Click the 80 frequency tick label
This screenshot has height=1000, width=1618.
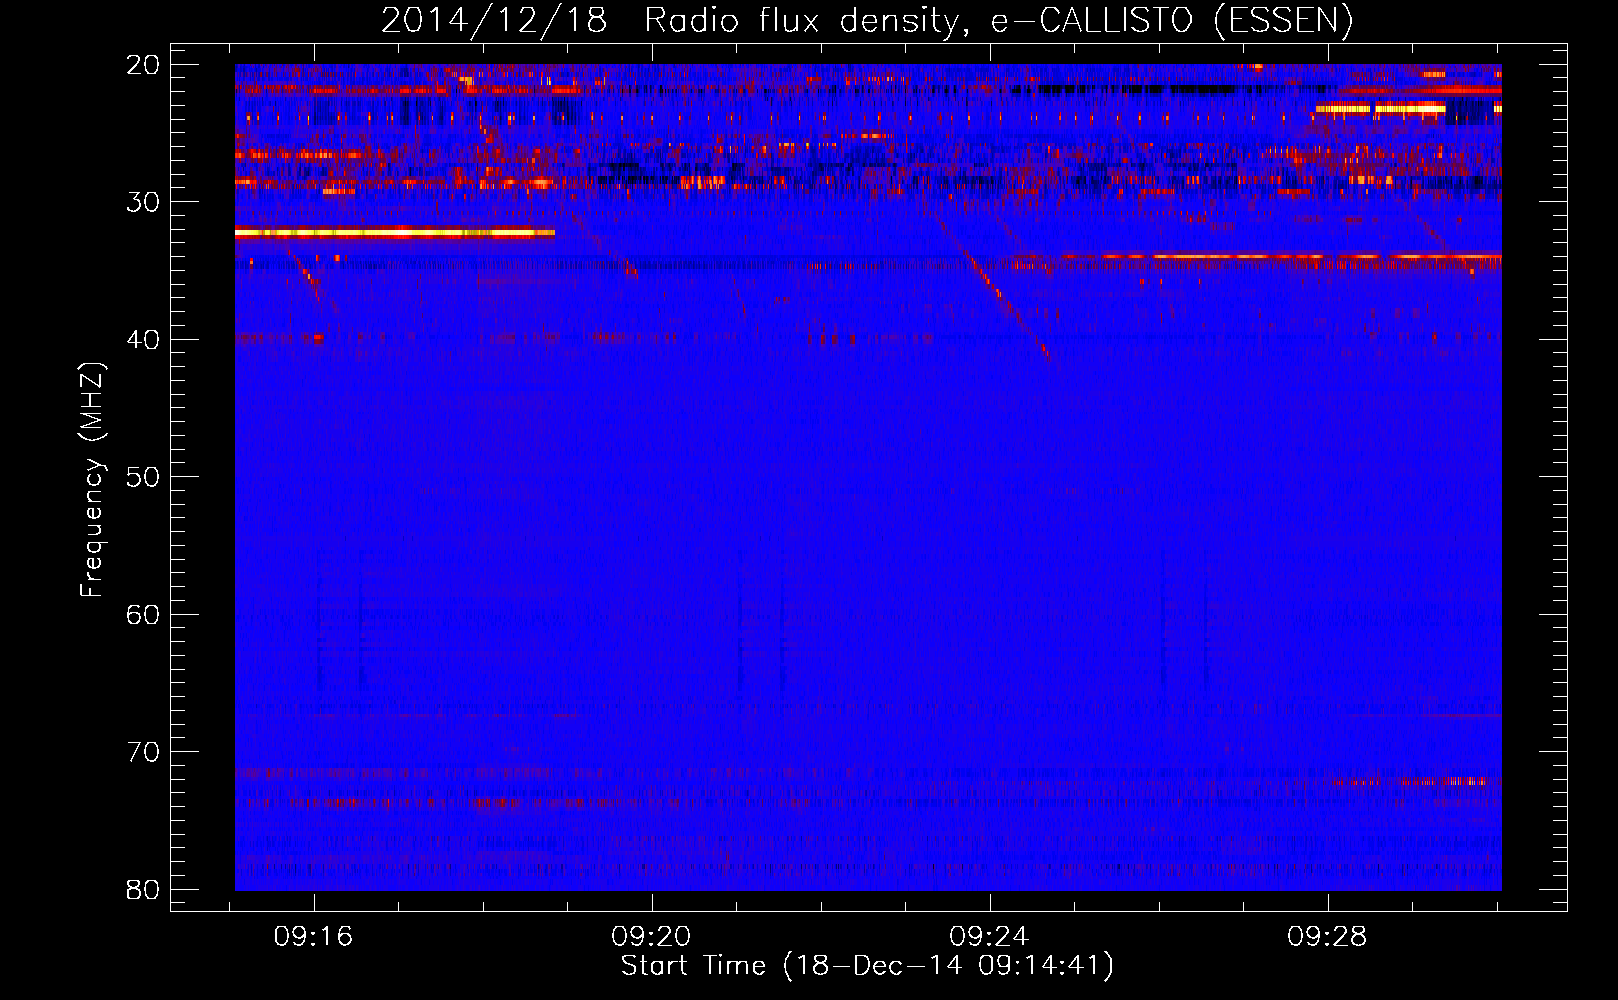[143, 889]
